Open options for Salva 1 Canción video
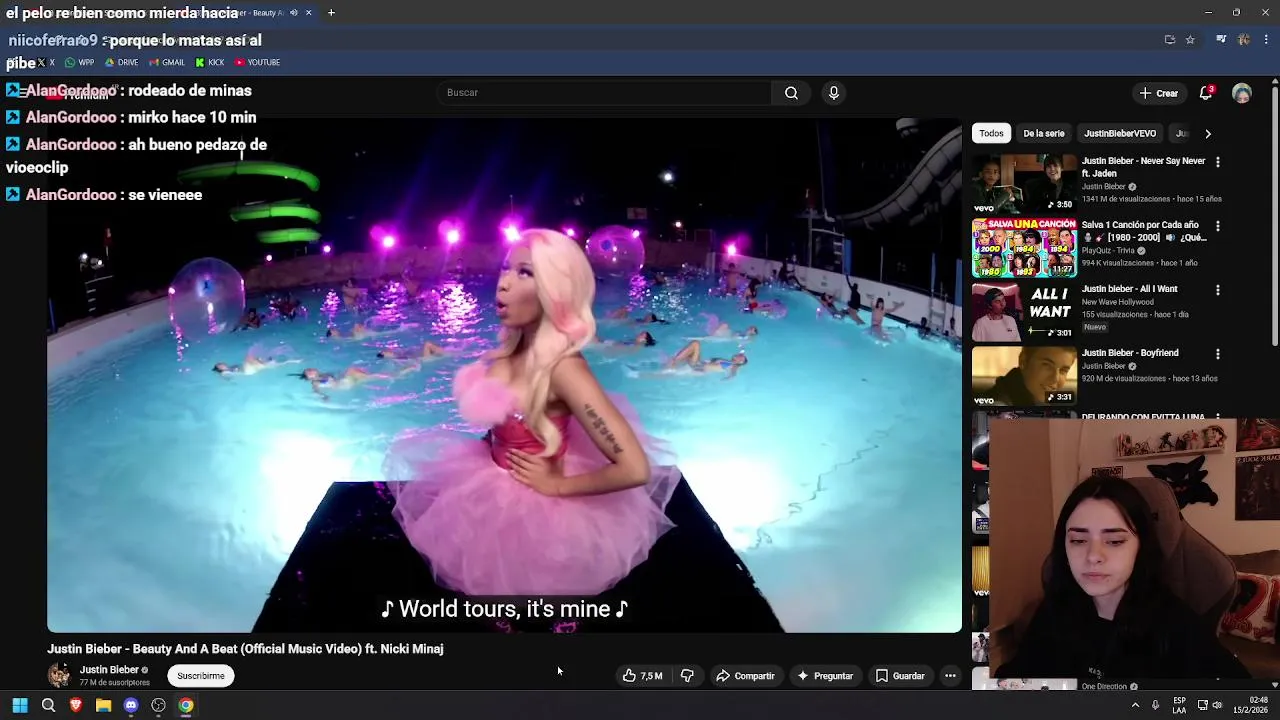This screenshot has height=720, width=1280. pyautogui.click(x=1217, y=226)
